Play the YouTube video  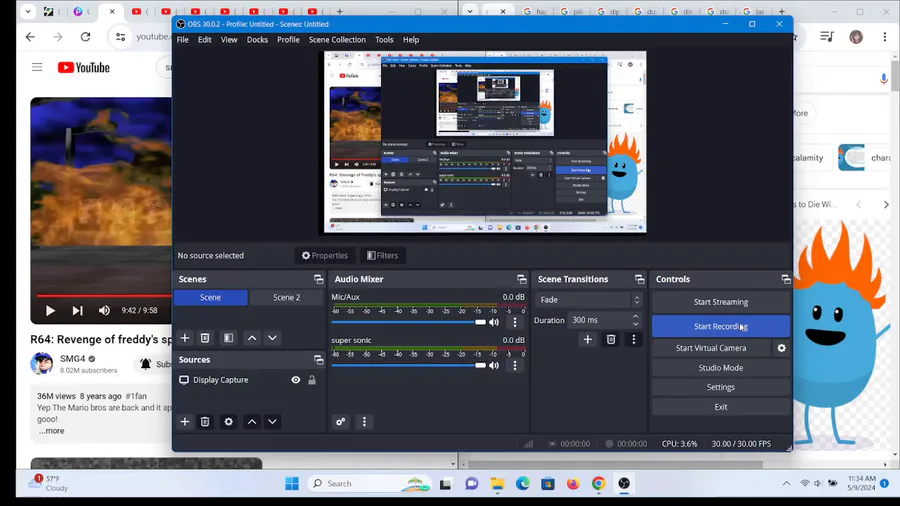click(50, 310)
